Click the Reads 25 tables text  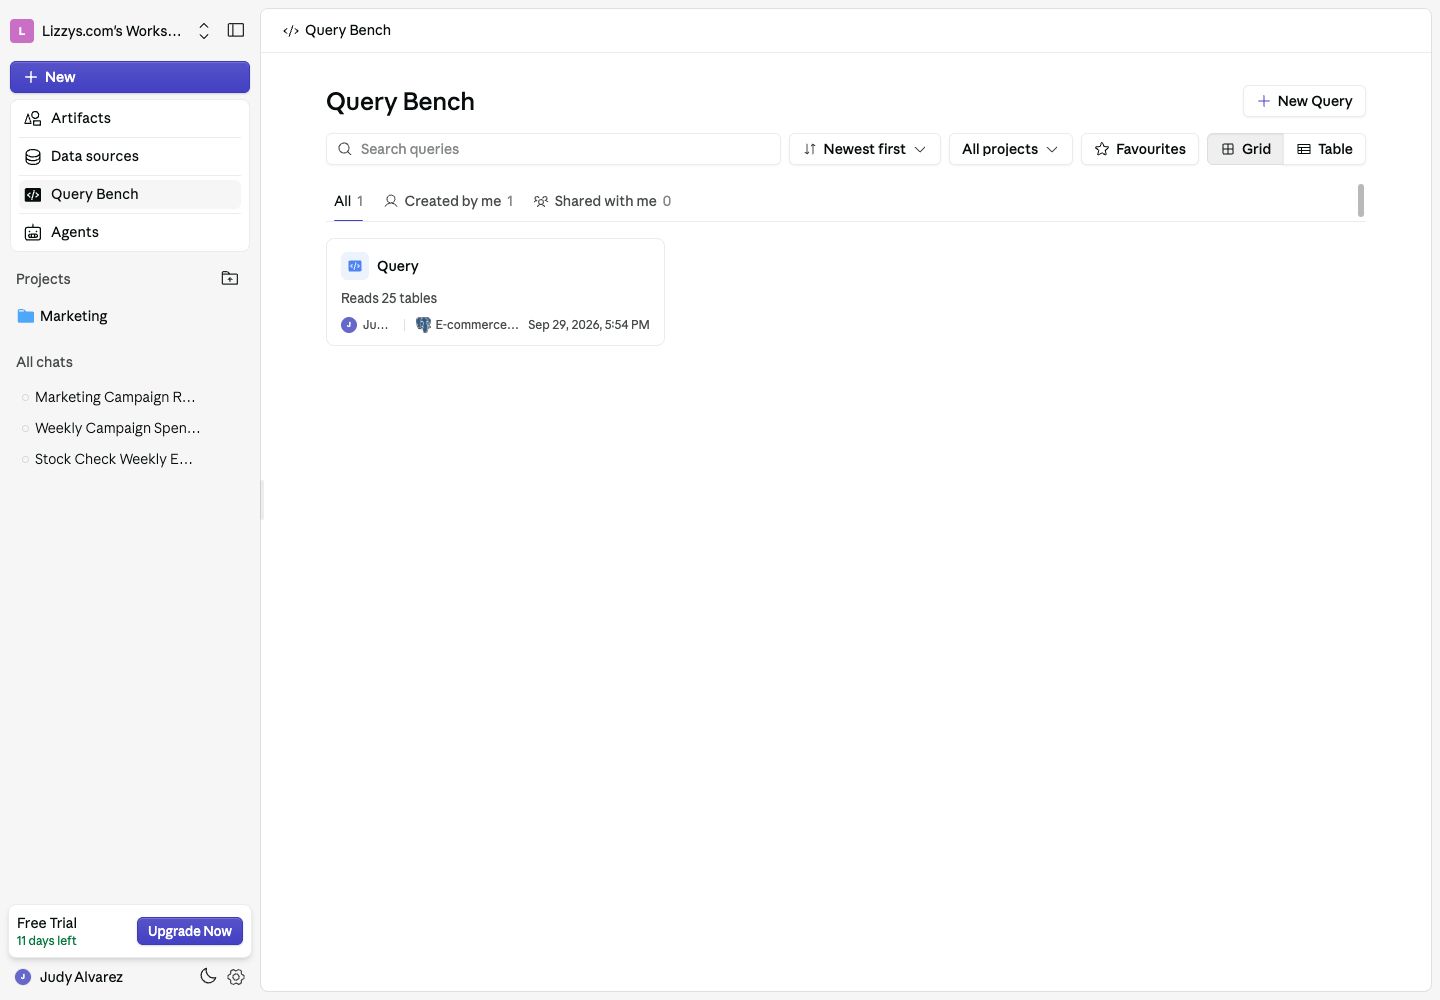pyautogui.click(x=389, y=298)
